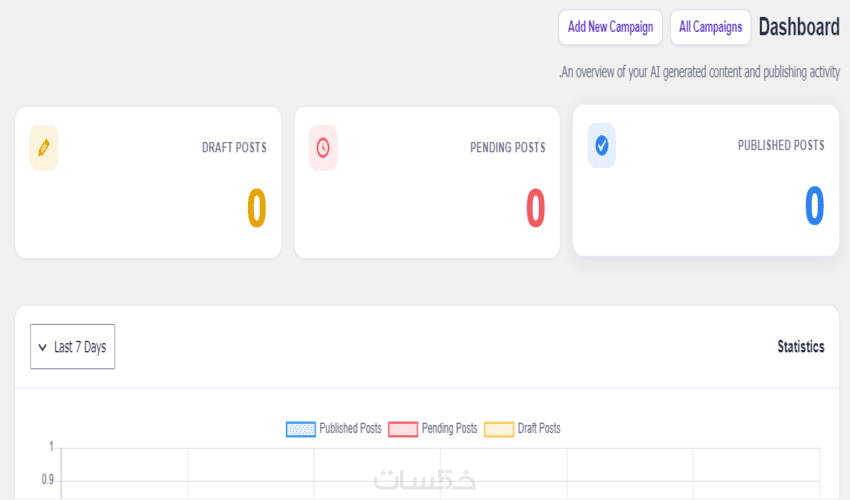Image resolution: width=850 pixels, height=500 pixels.
Task: Toggle Published Posts legend in chart
Action: coord(334,429)
